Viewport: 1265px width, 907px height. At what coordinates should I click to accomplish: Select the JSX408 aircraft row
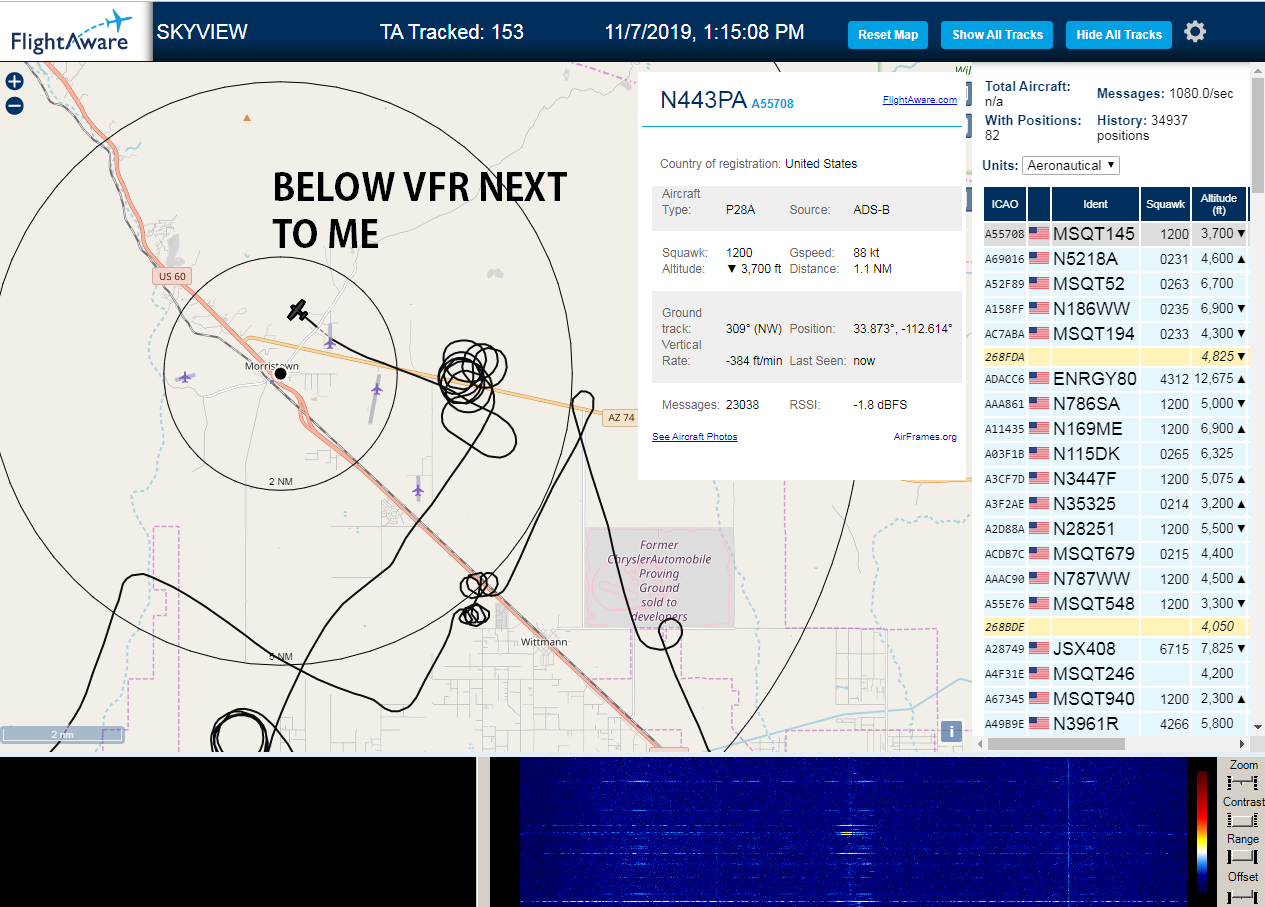tap(1117, 649)
